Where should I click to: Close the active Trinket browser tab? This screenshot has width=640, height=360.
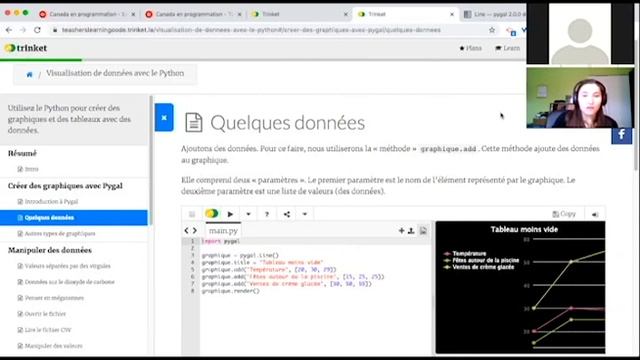(452, 14)
